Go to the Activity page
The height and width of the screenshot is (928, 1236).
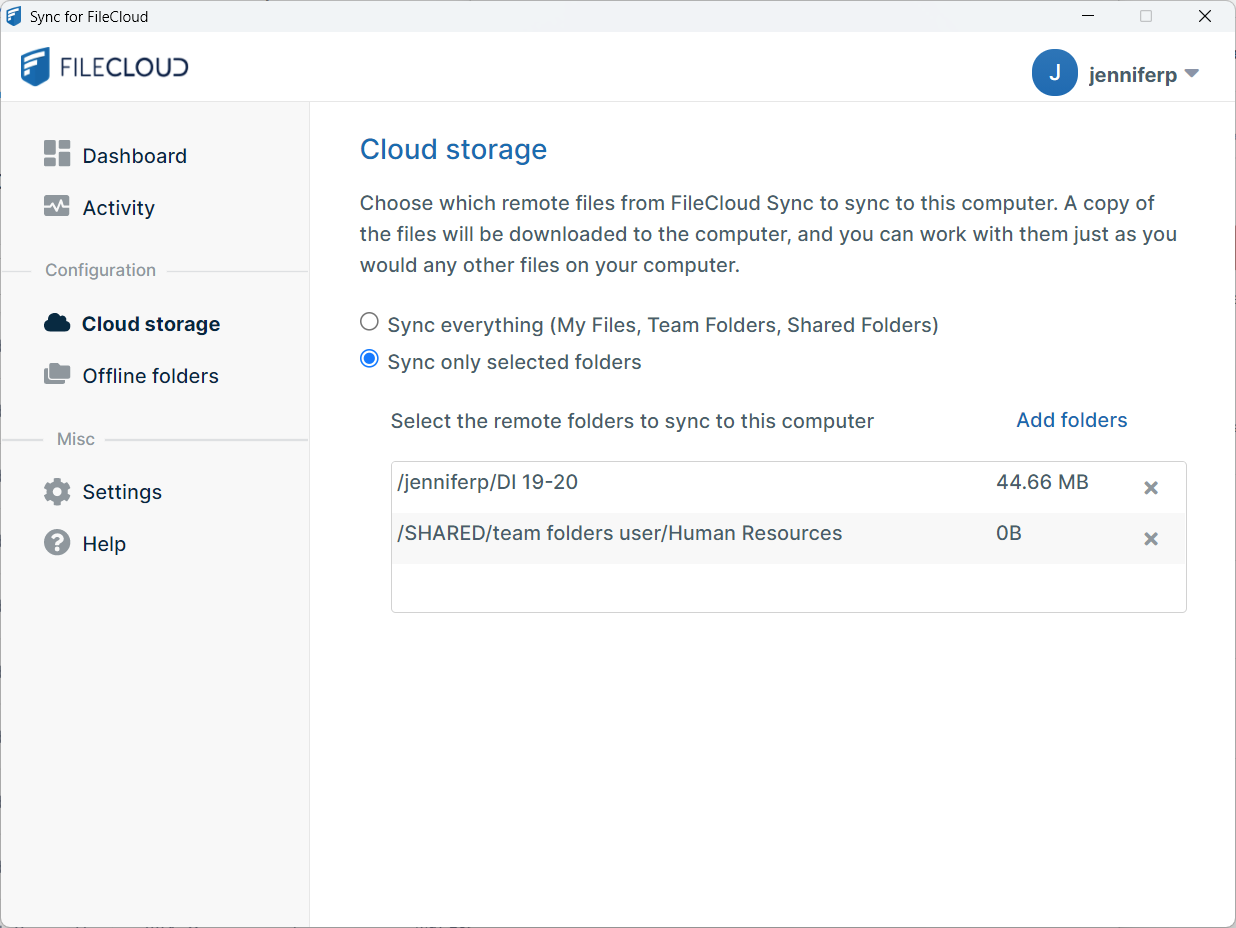(118, 208)
